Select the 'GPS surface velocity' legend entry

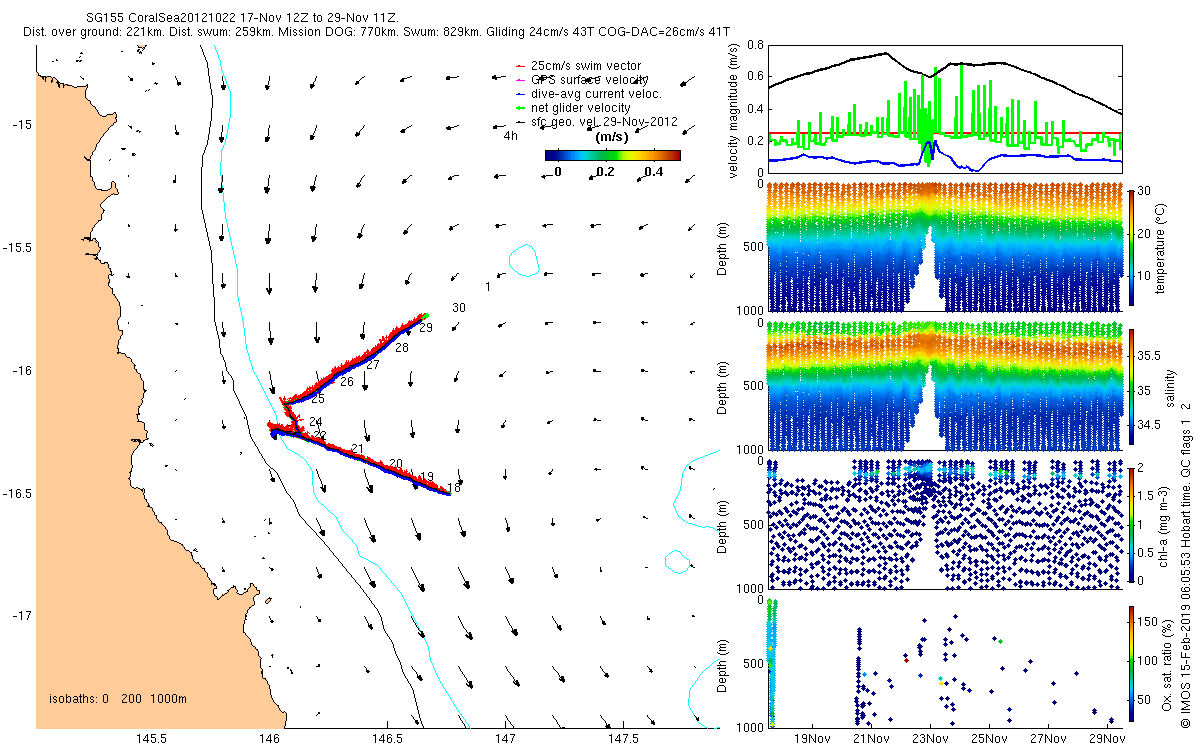pyautogui.click(x=582, y=79)
